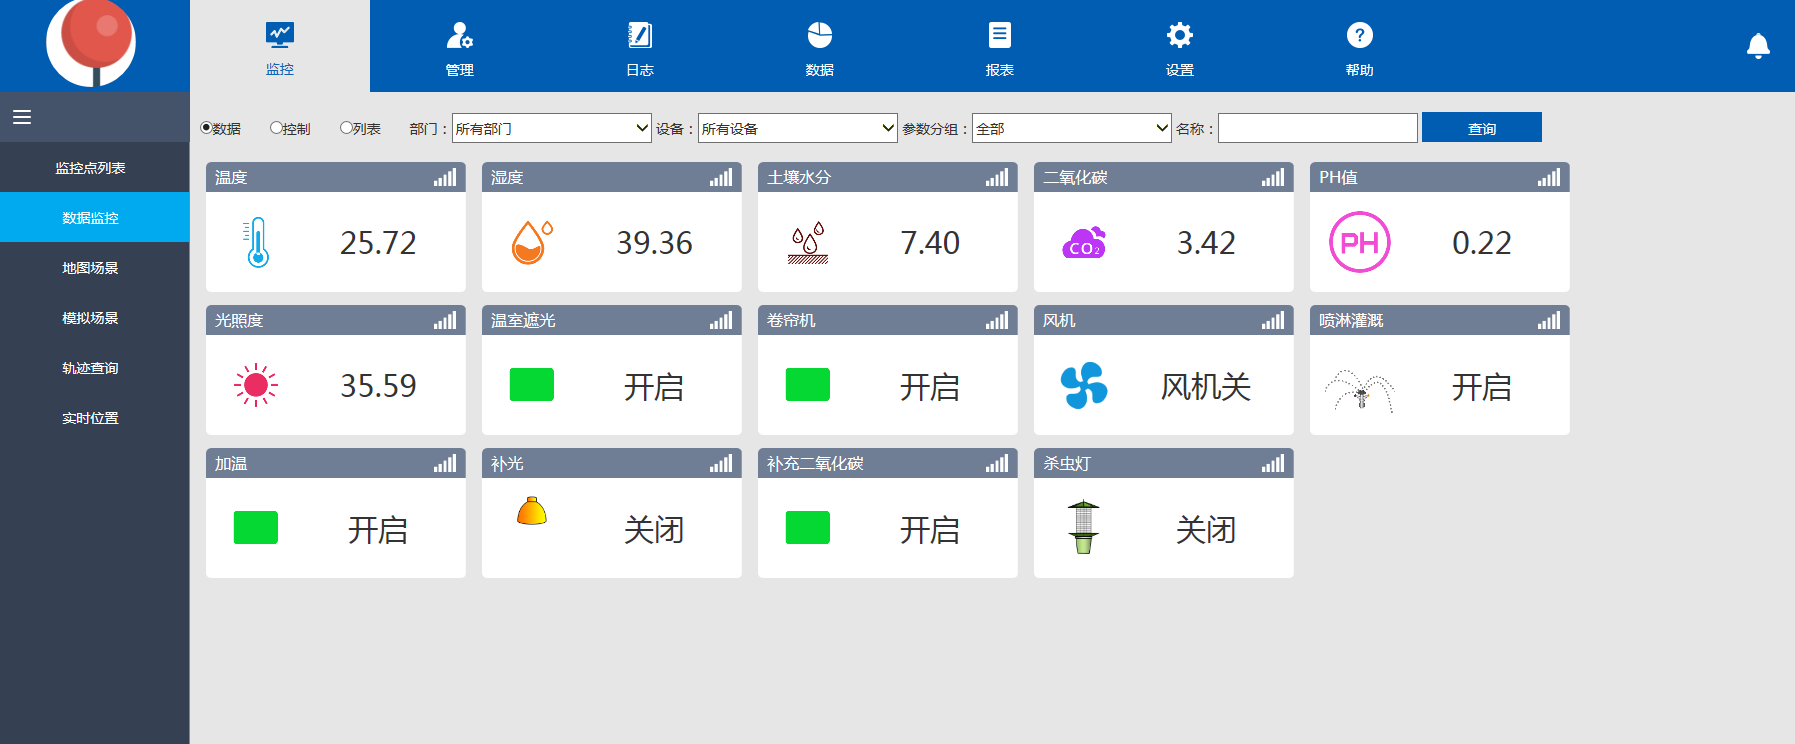Toggle the hamburger sidebar menu
The width and height of the screenshot is (1795, 744).
[22, 117]
